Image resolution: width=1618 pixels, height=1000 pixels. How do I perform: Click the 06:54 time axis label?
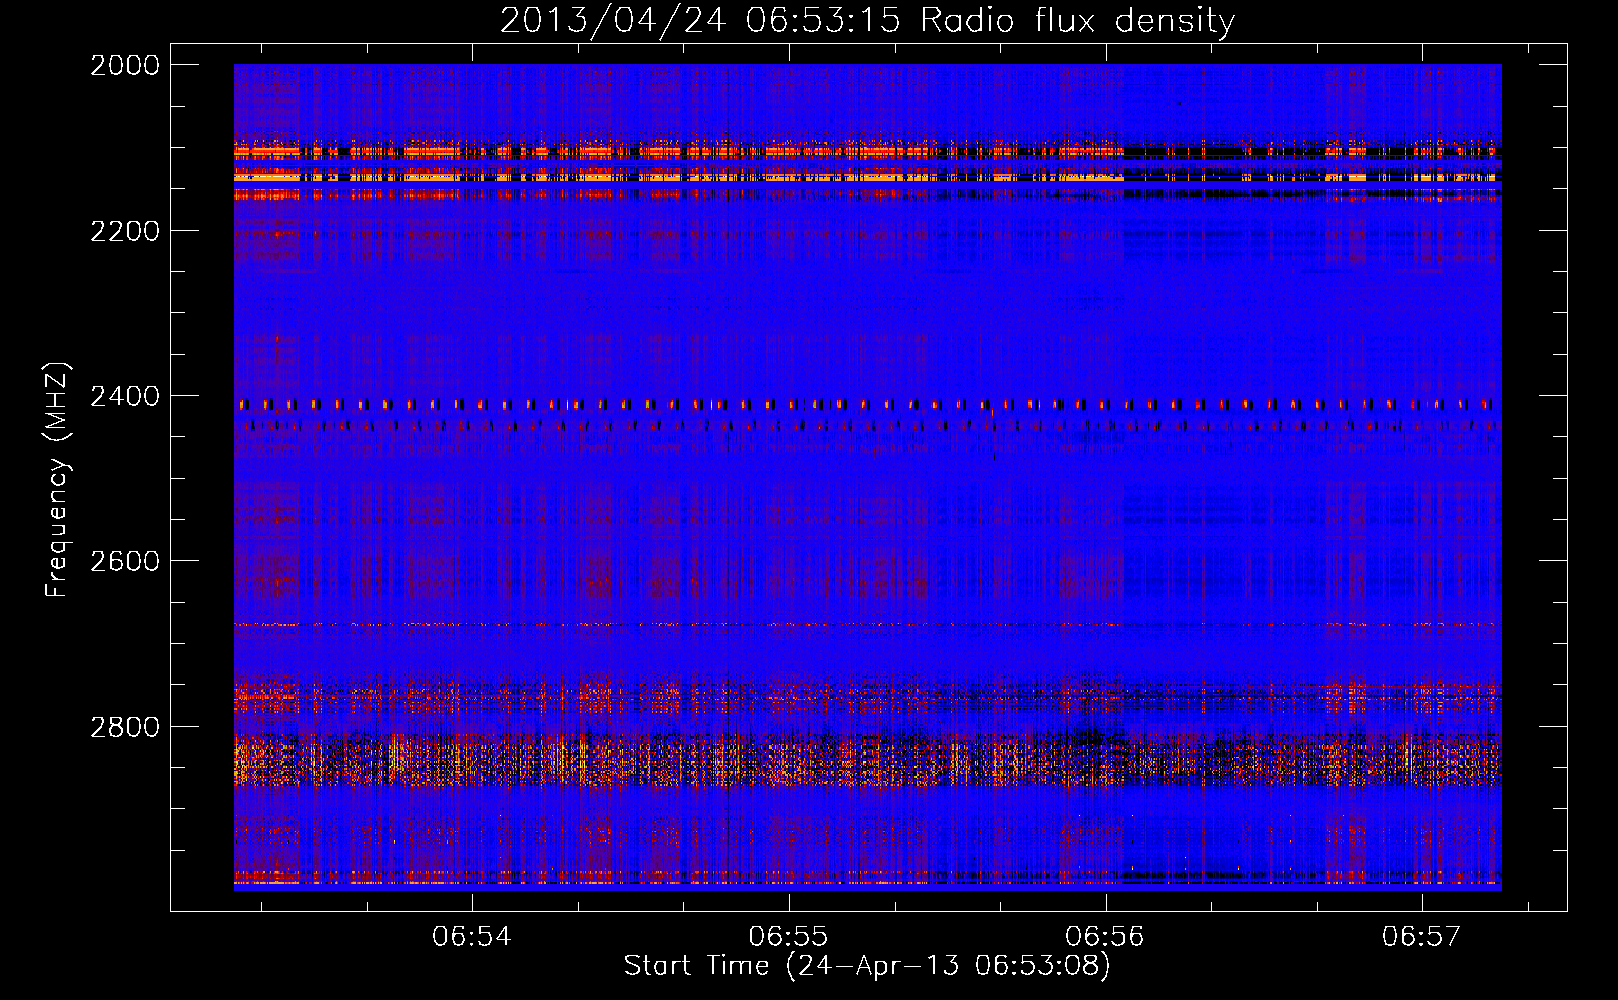point(472,936)
